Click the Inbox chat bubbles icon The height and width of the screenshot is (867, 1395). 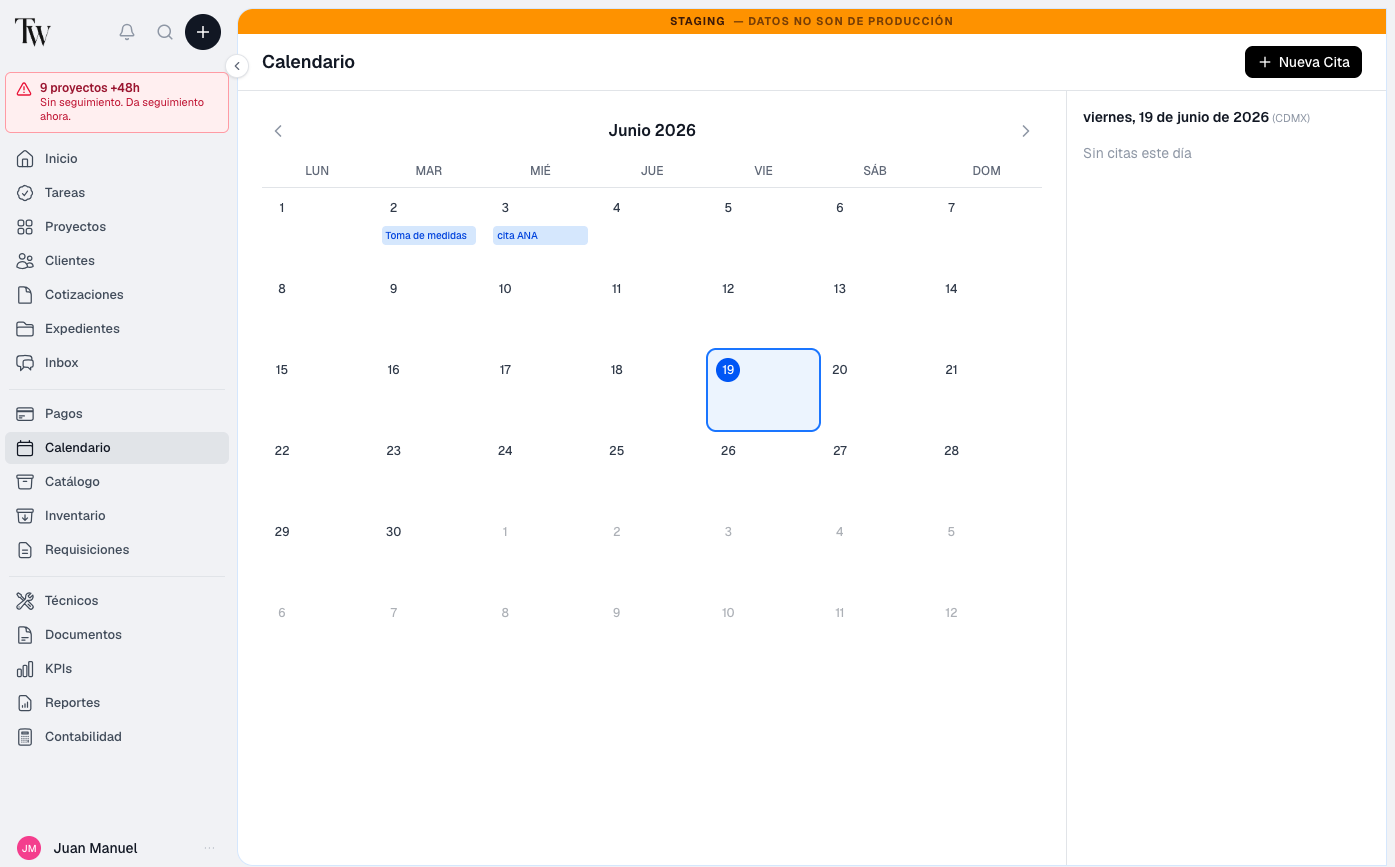[26, 363]
